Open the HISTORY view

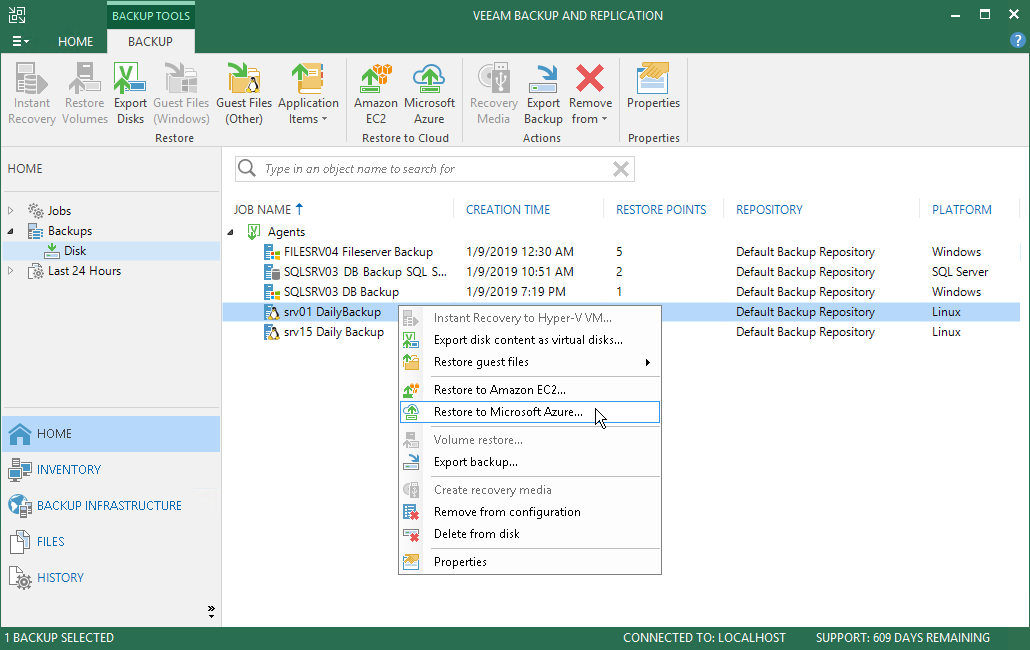[111, 578]
